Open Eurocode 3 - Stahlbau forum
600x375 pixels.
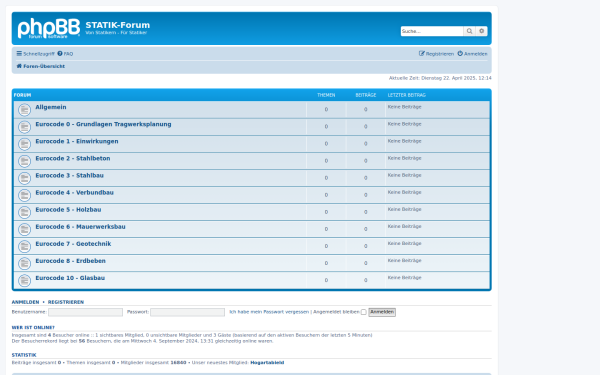click(x=70, y=176)
